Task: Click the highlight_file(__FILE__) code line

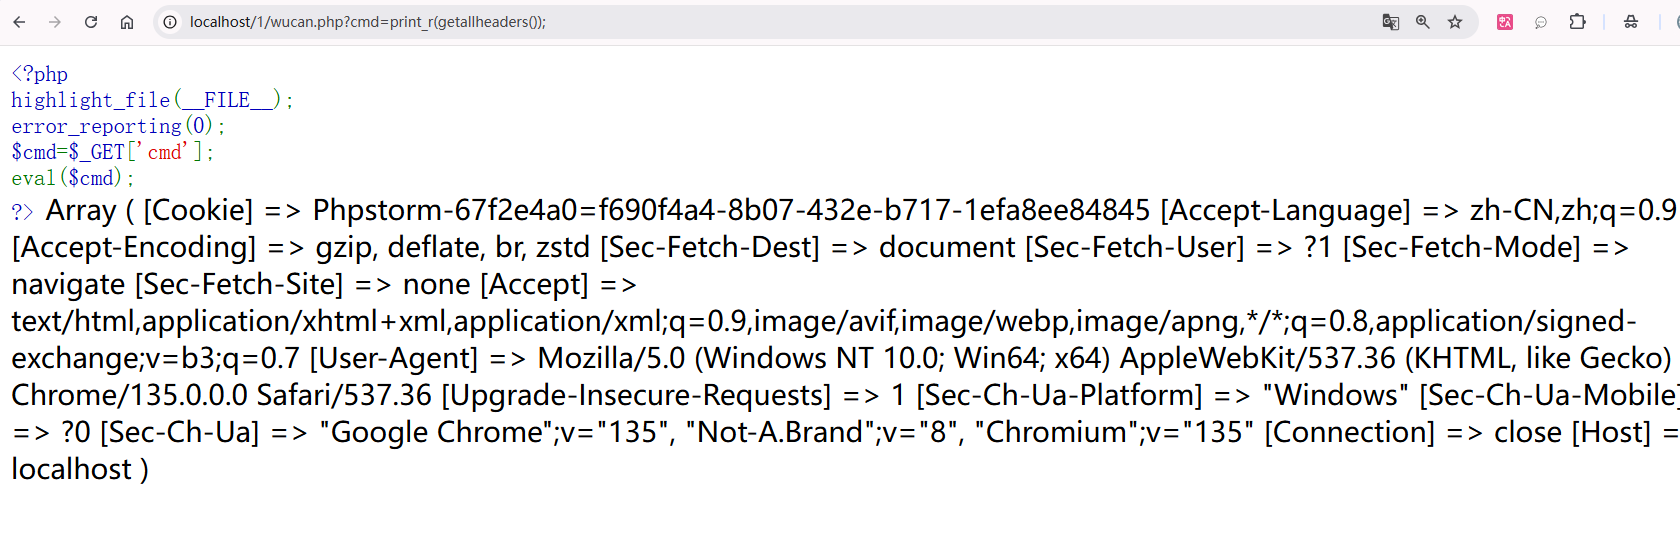Action: (152, 100)
